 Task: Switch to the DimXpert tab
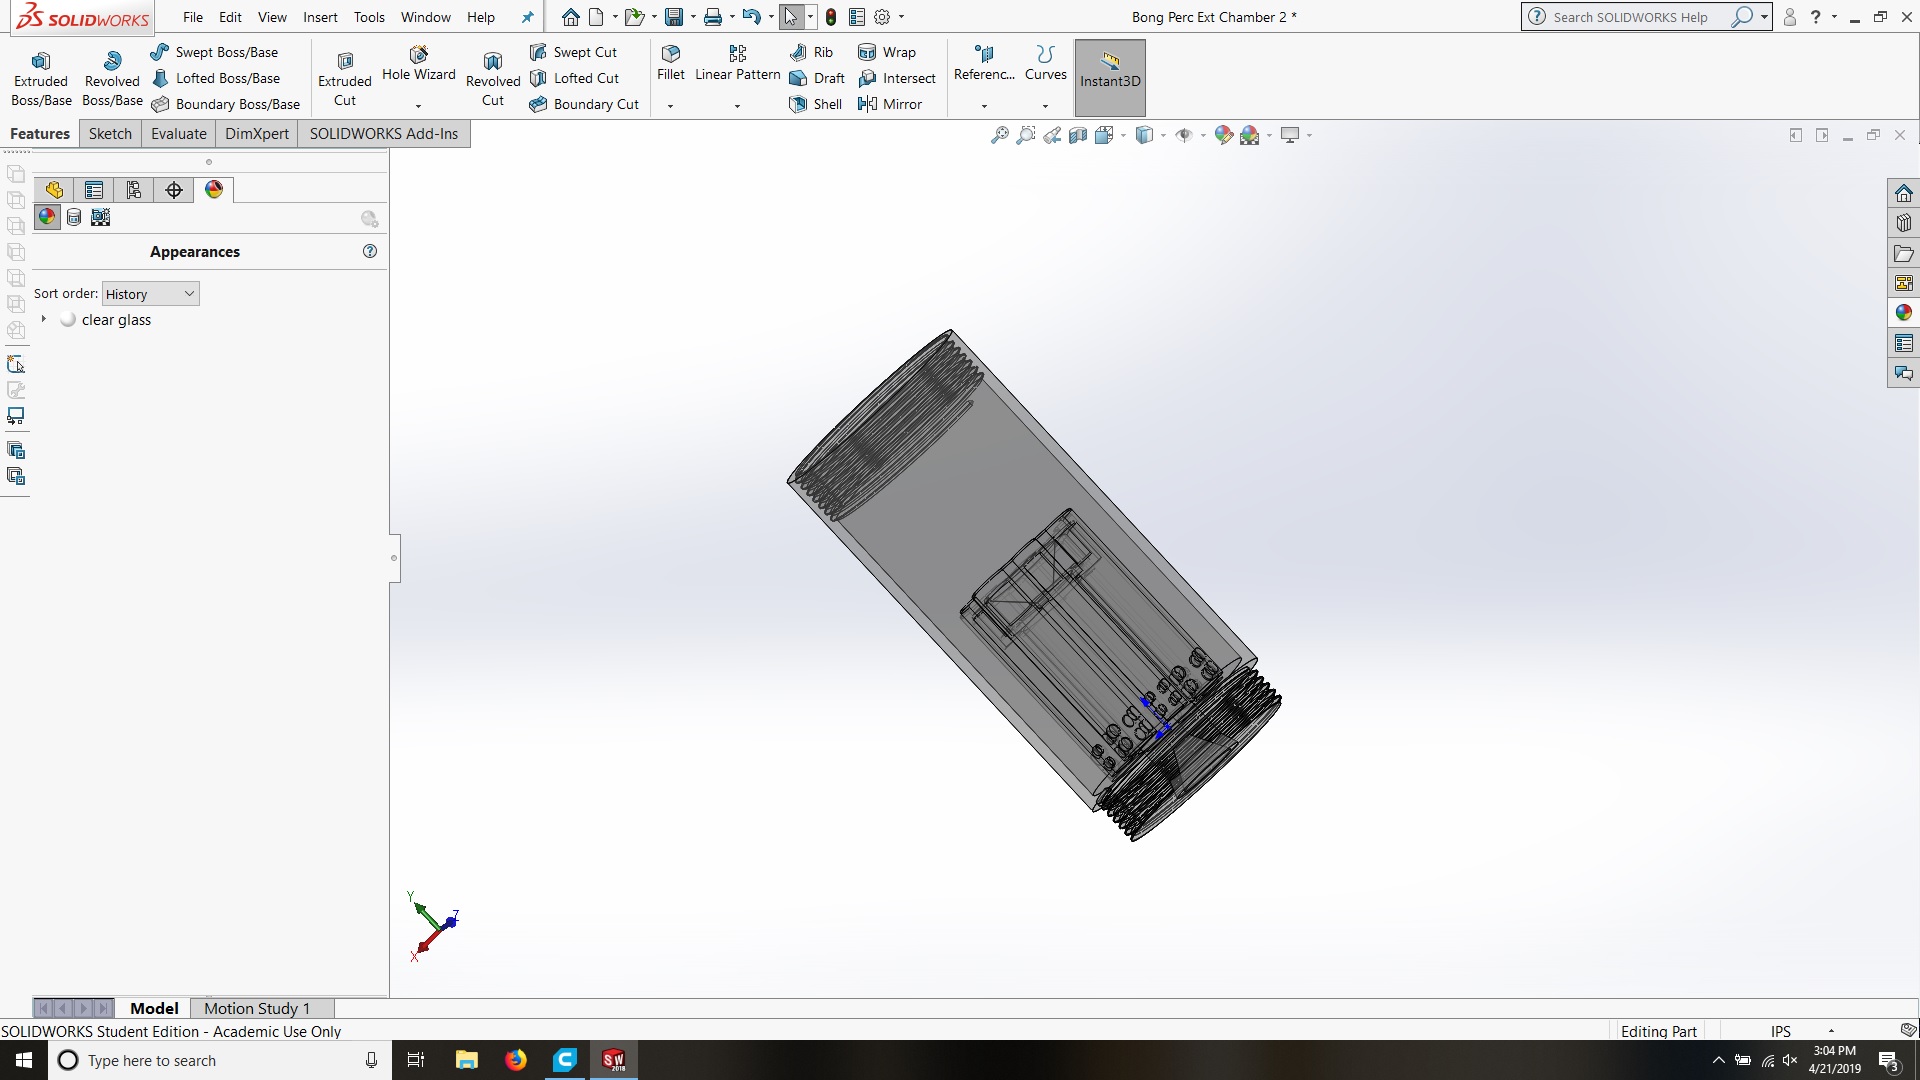click(257, 134)
